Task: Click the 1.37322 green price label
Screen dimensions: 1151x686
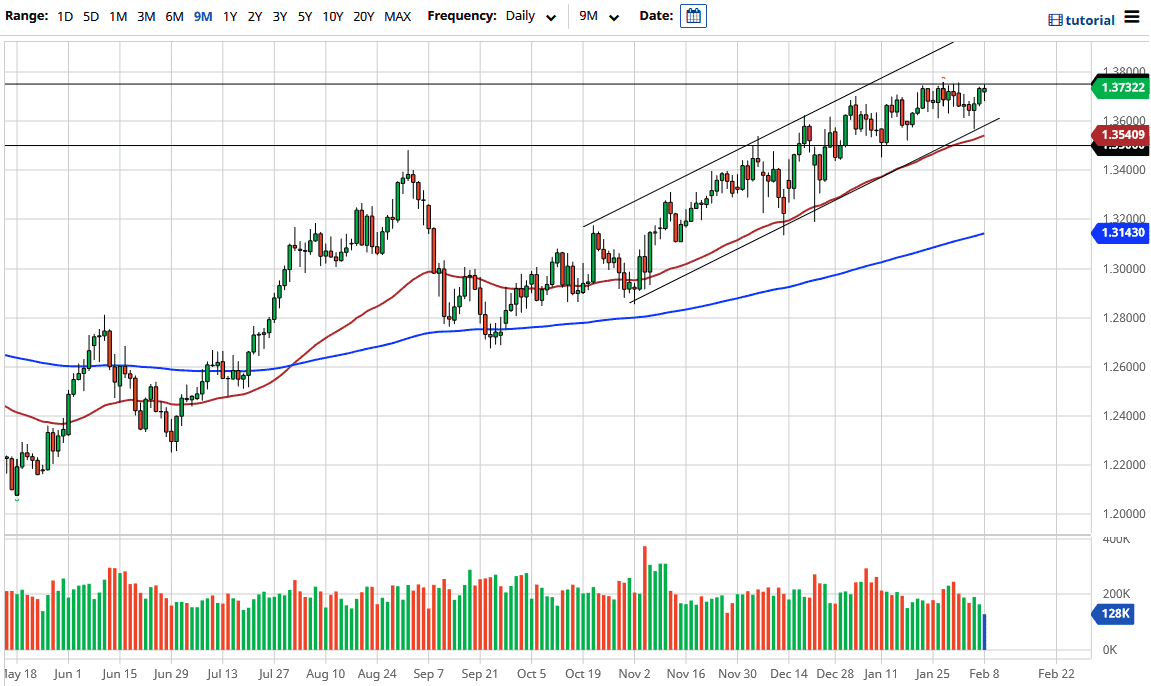Action: (x=1122, y=87)
